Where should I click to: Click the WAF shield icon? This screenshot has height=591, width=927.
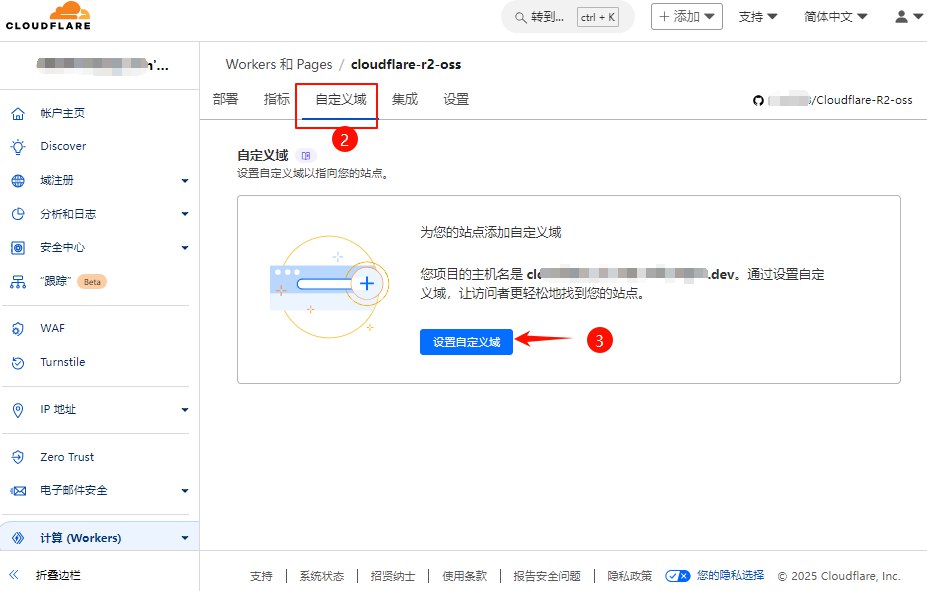click(18, 328)
